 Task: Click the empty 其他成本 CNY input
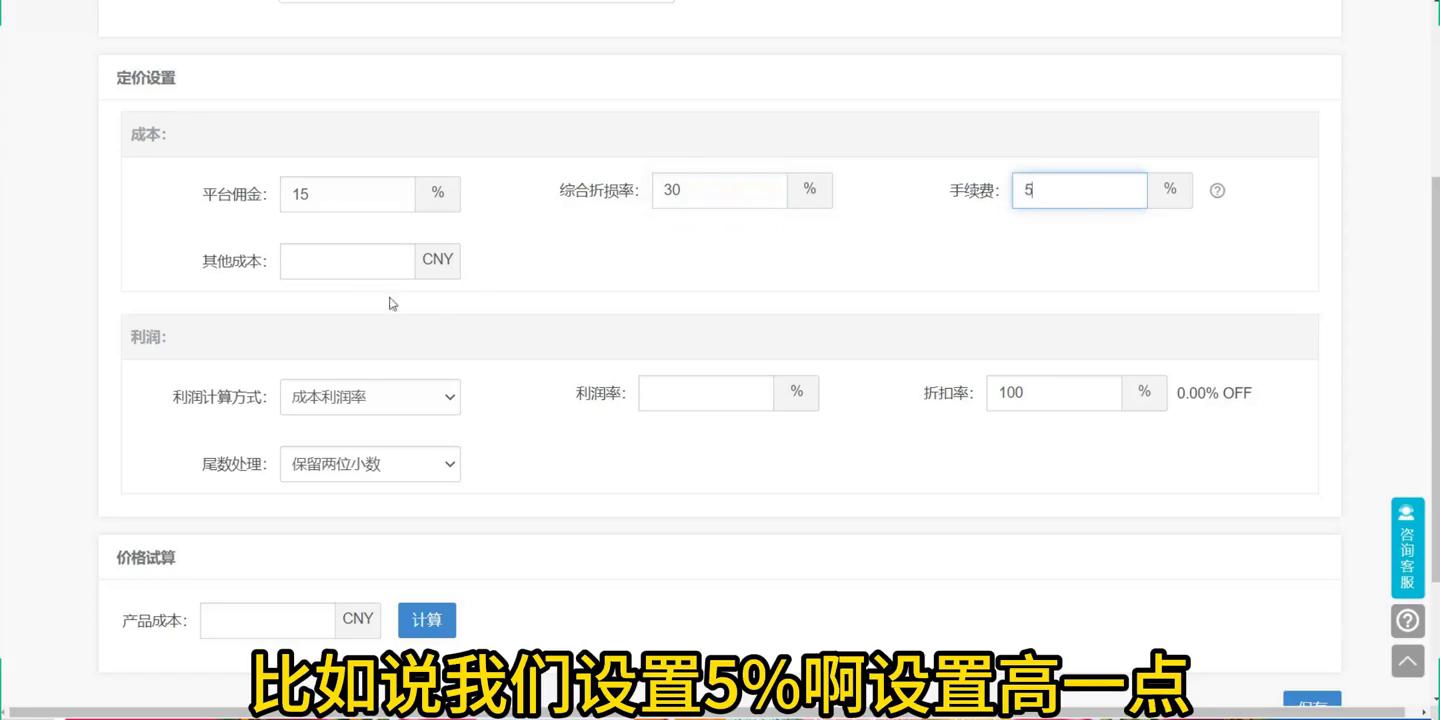tap(347, 260)
